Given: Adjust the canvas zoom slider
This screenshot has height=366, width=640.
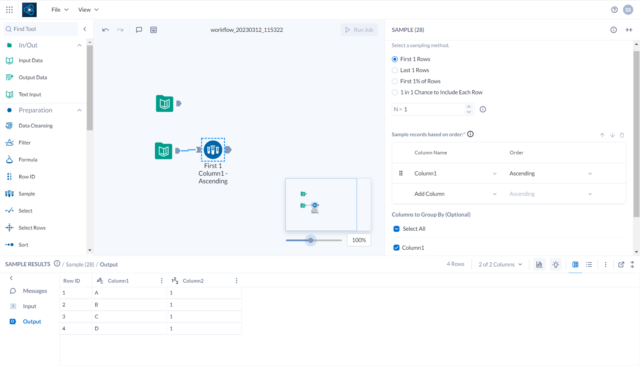Looking at the screenshot, I should (x=311, y=240).
